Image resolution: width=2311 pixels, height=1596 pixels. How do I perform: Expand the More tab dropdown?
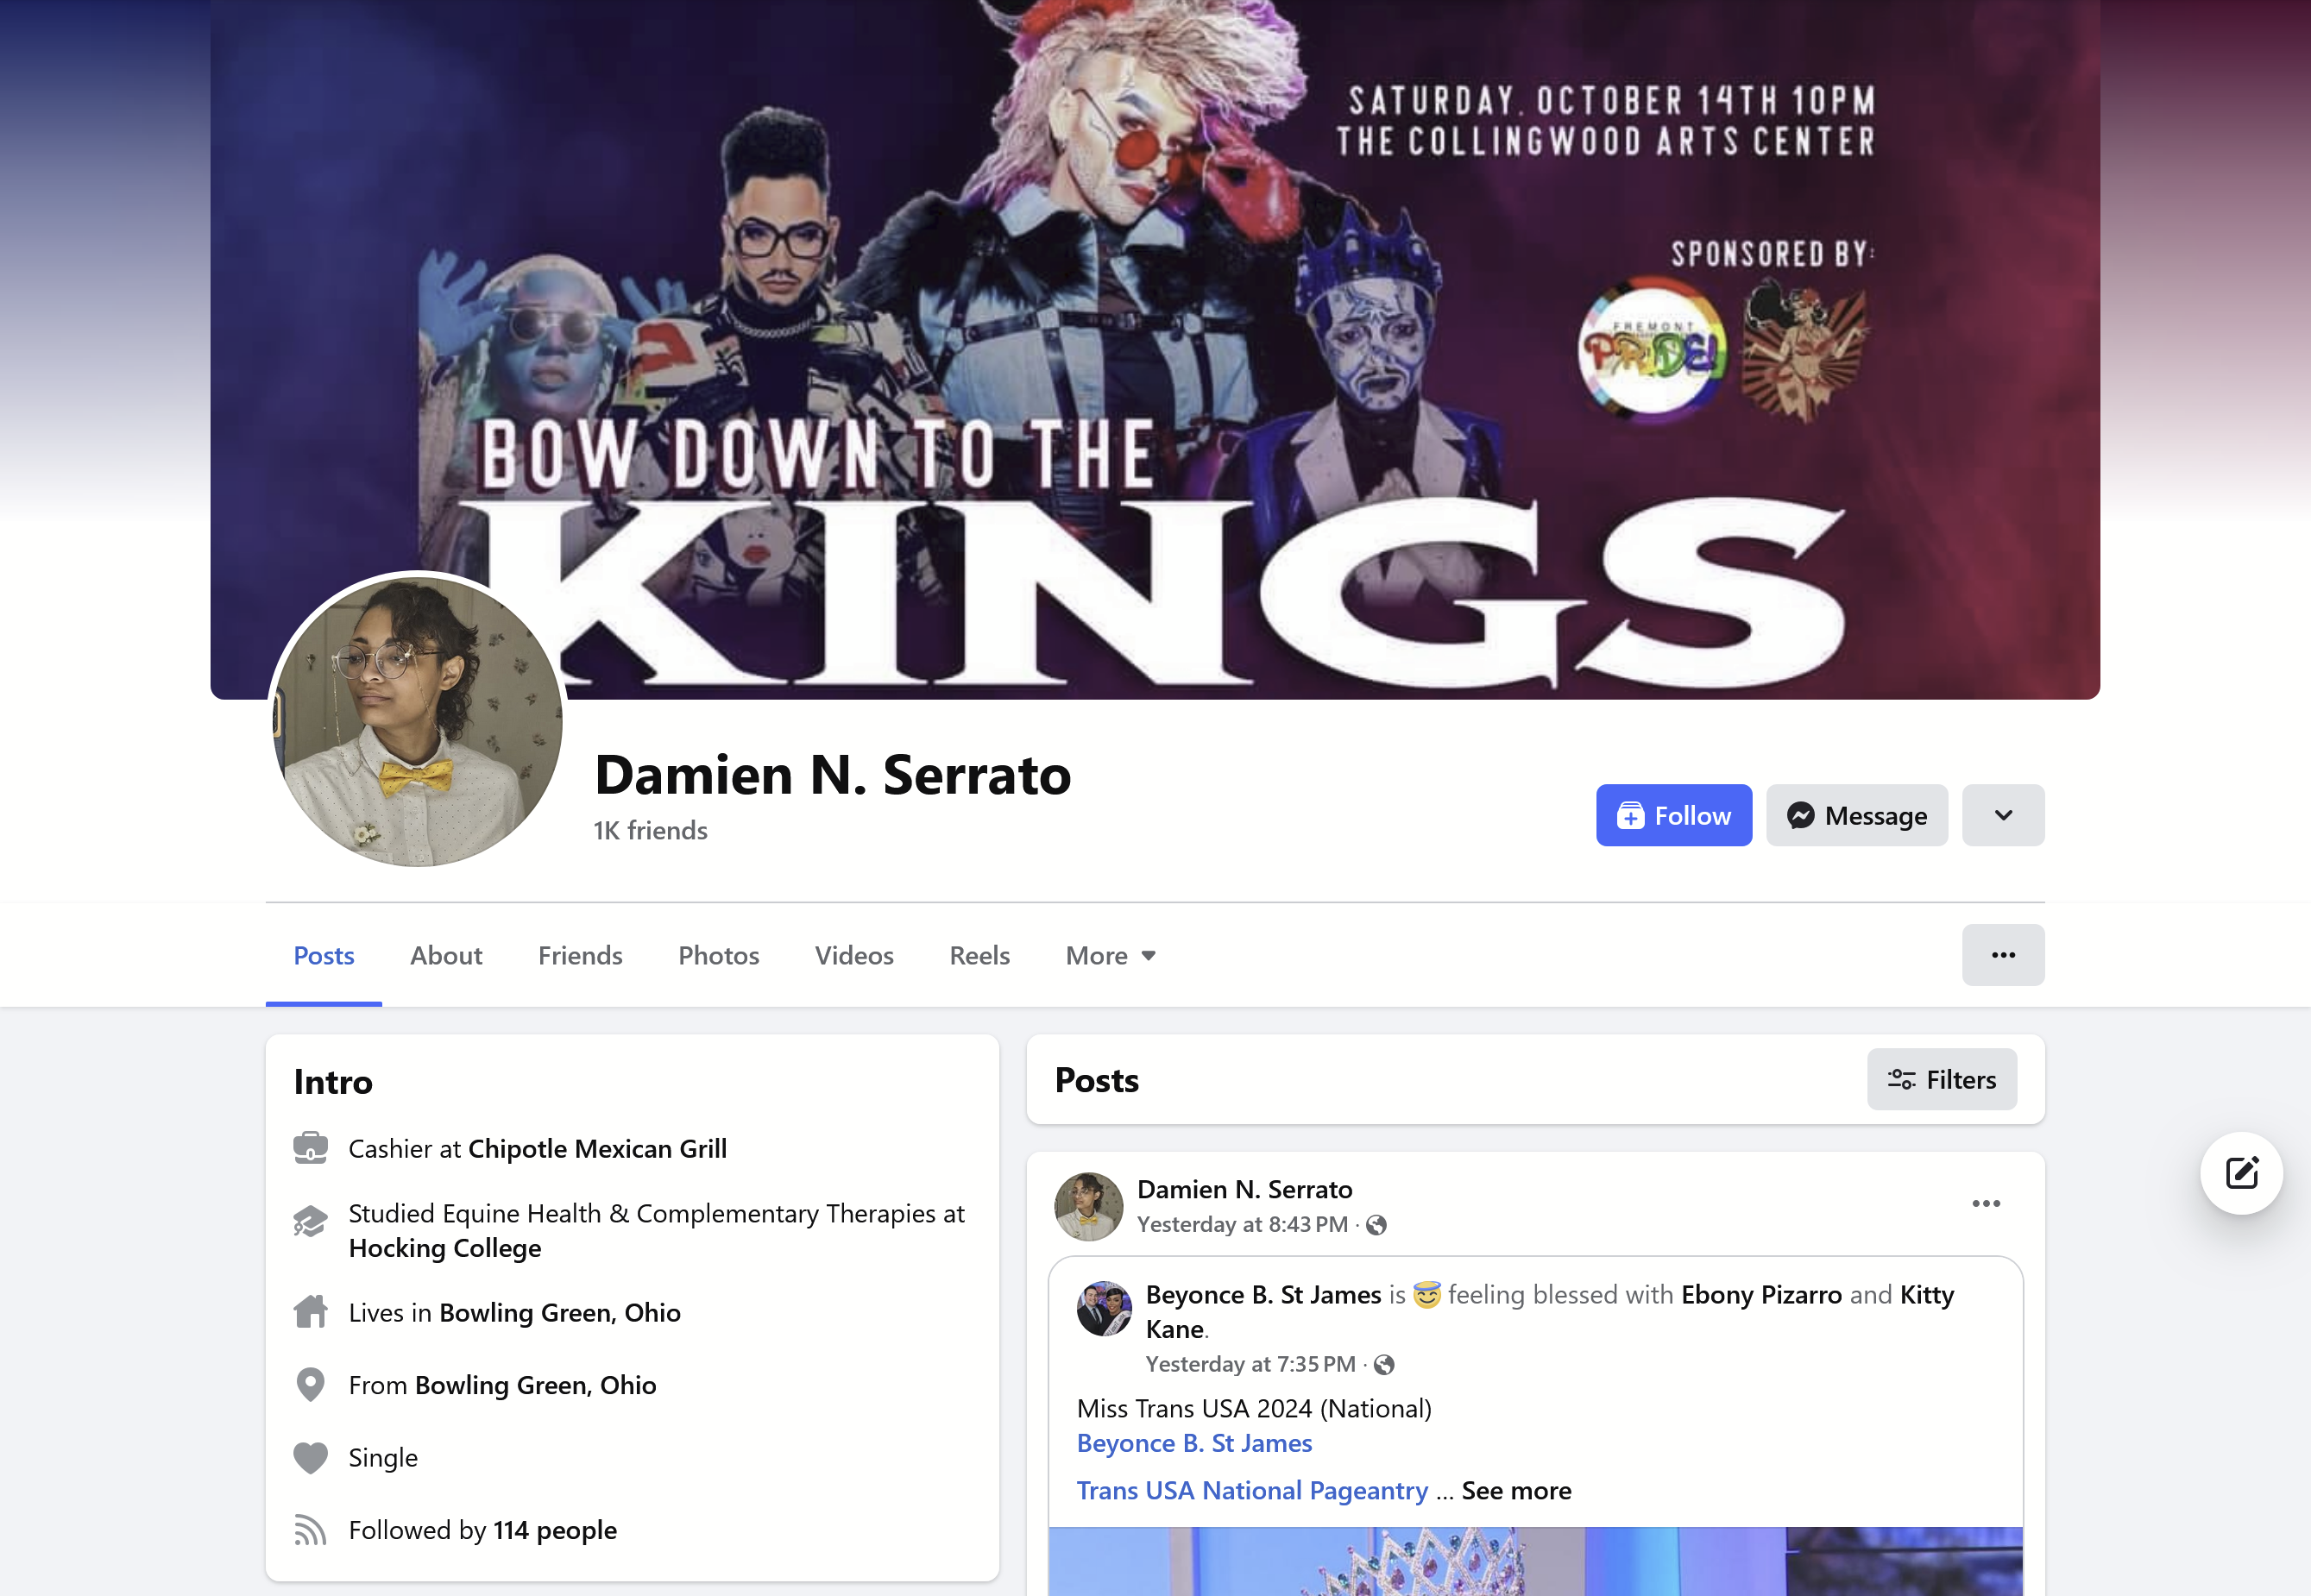coord(1111,955)
